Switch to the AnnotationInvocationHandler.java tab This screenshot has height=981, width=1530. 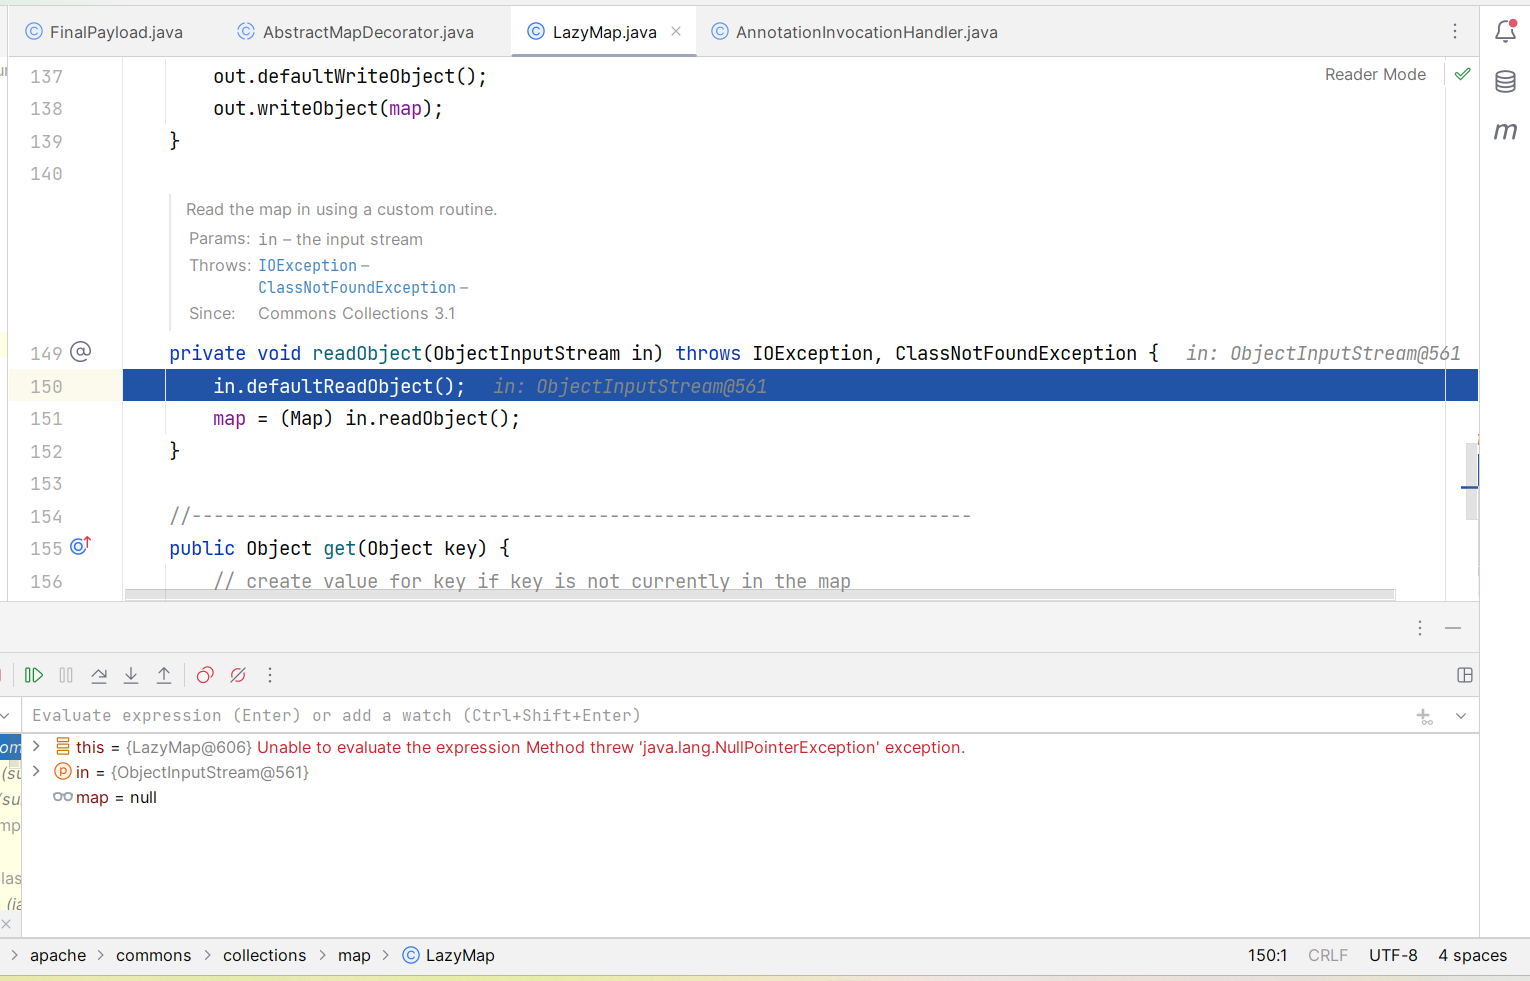click(x=866, y=32)
